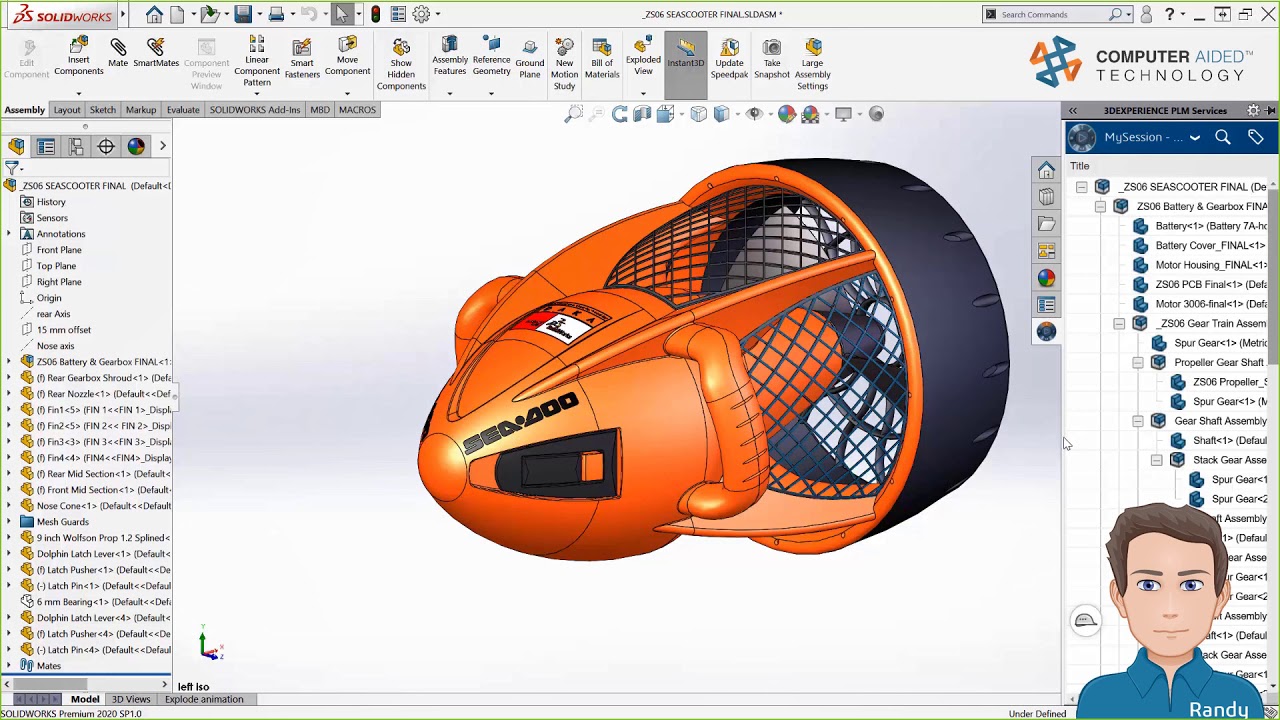Click the Rebuild traffic light icon

point(375,14)
